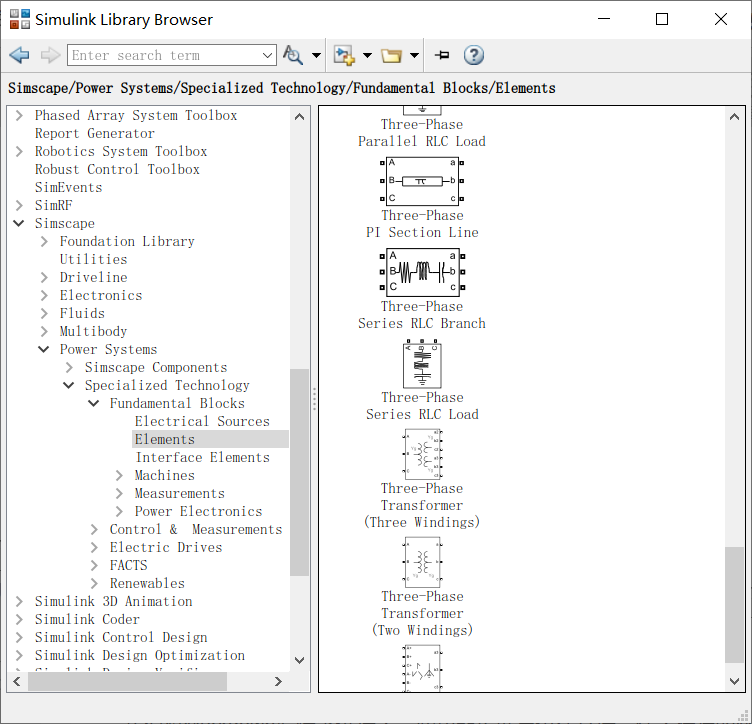This screenshot has height=724, width=752.
Task: Collapse Fundamental Blocks node
Action: [x=94, y=403]
